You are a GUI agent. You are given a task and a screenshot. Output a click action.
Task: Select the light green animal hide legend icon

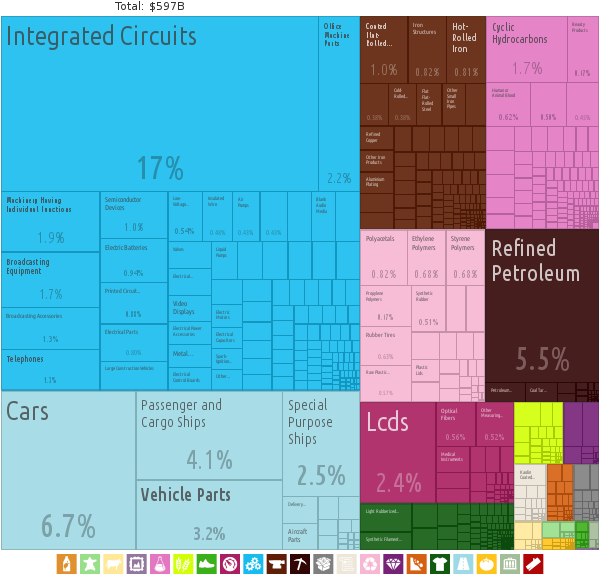[90, 564]
